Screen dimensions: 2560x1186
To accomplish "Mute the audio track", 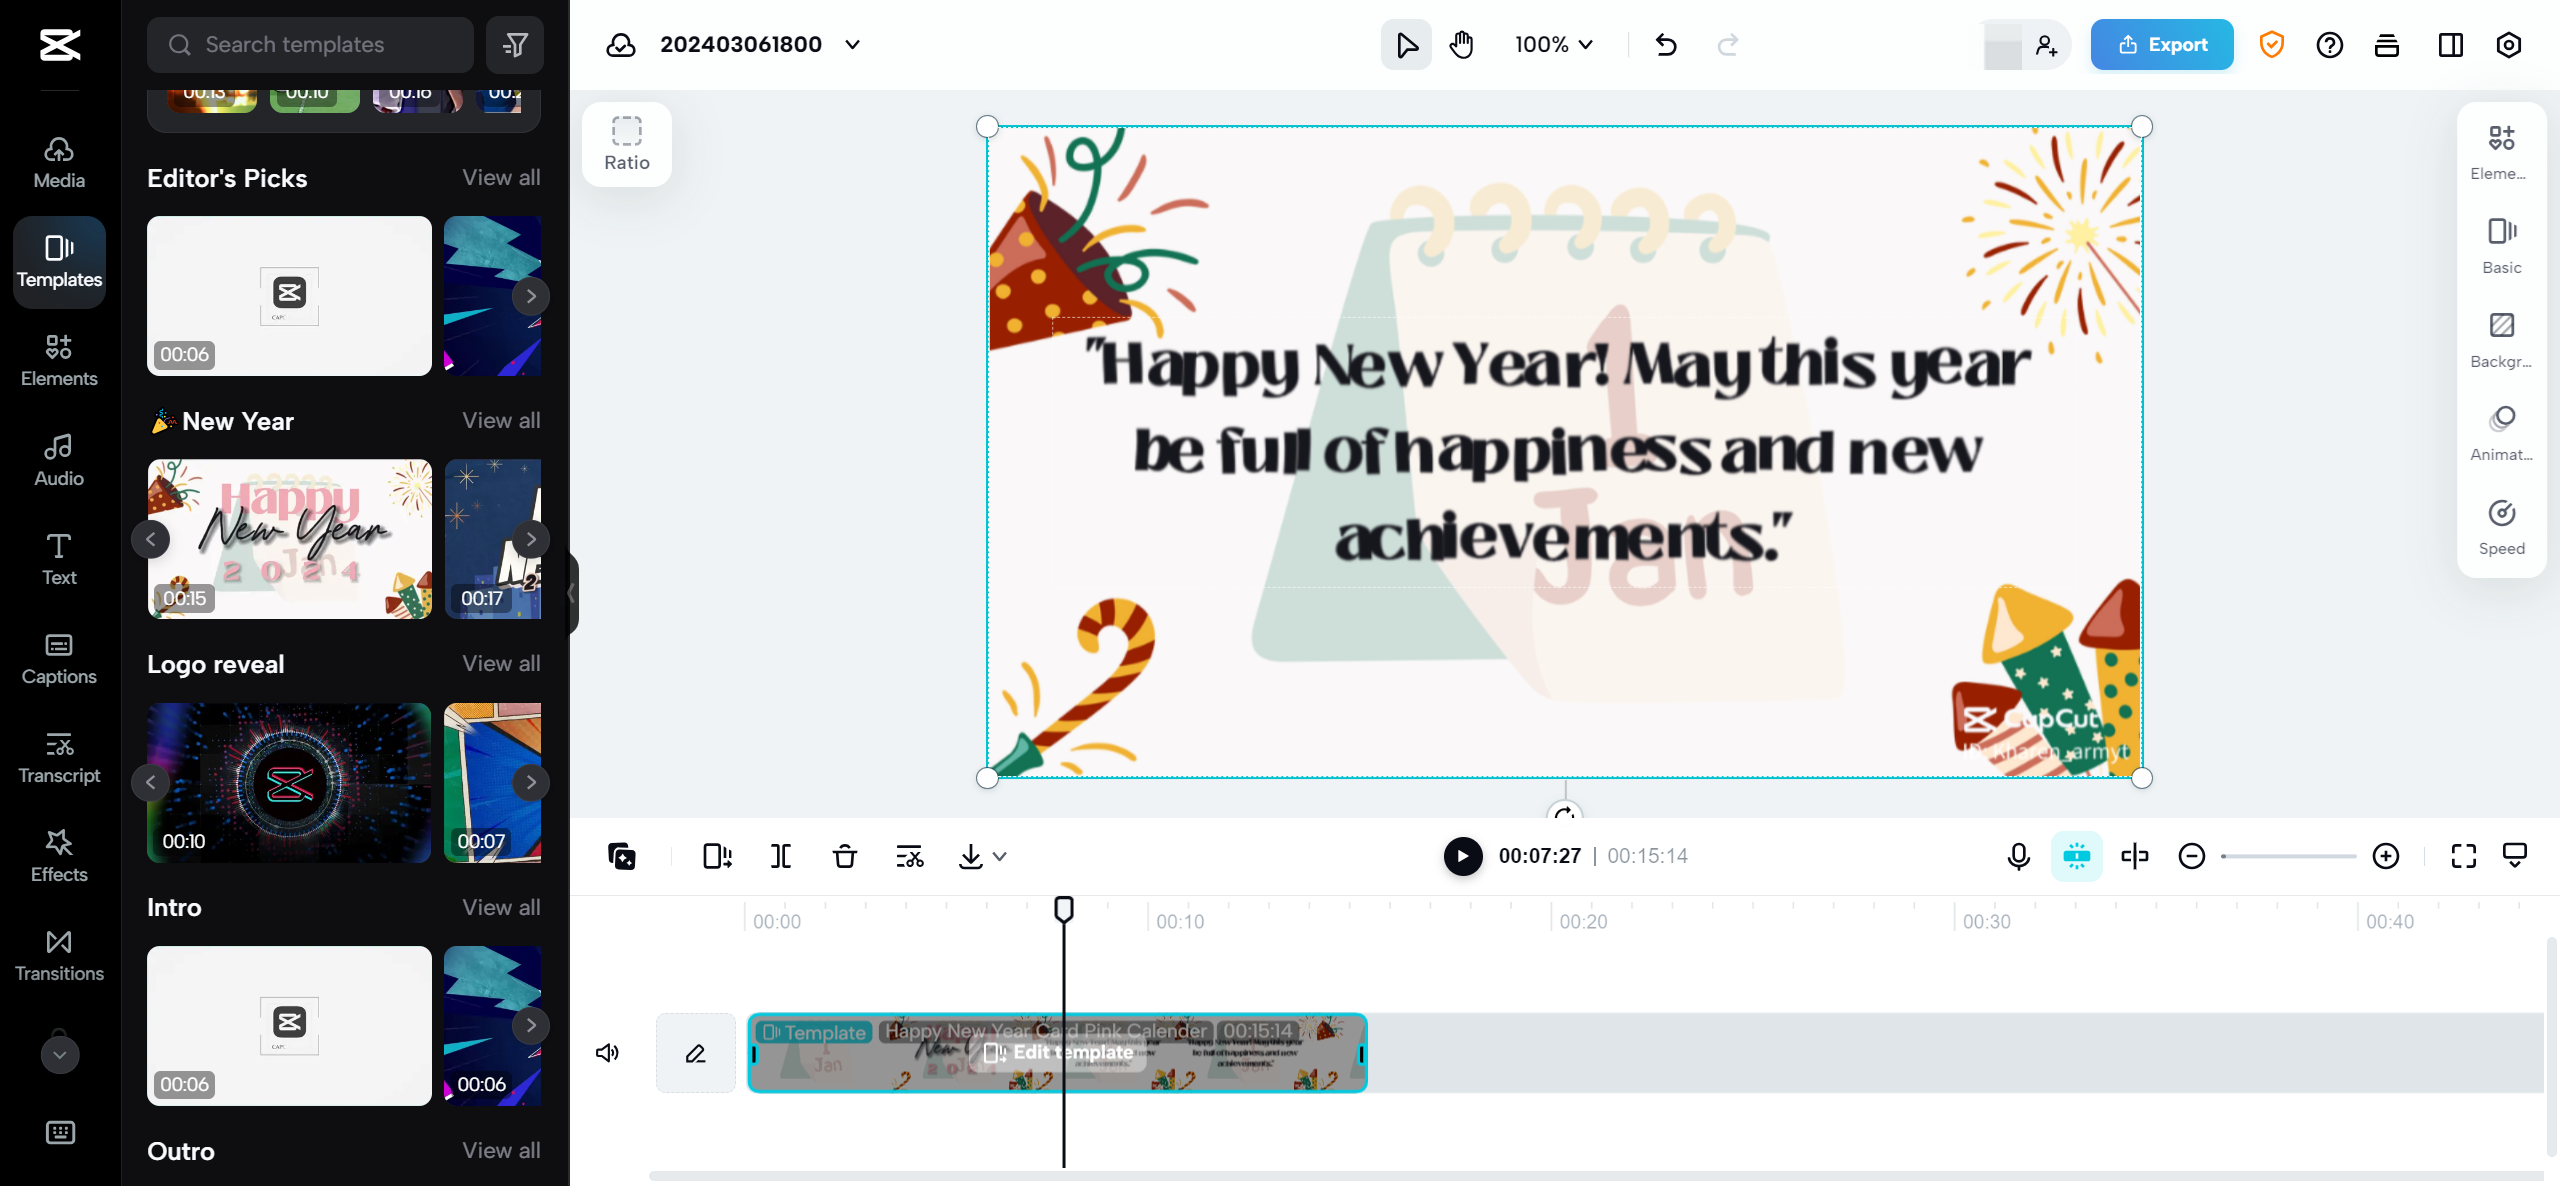I will (x=607, y=1052).
